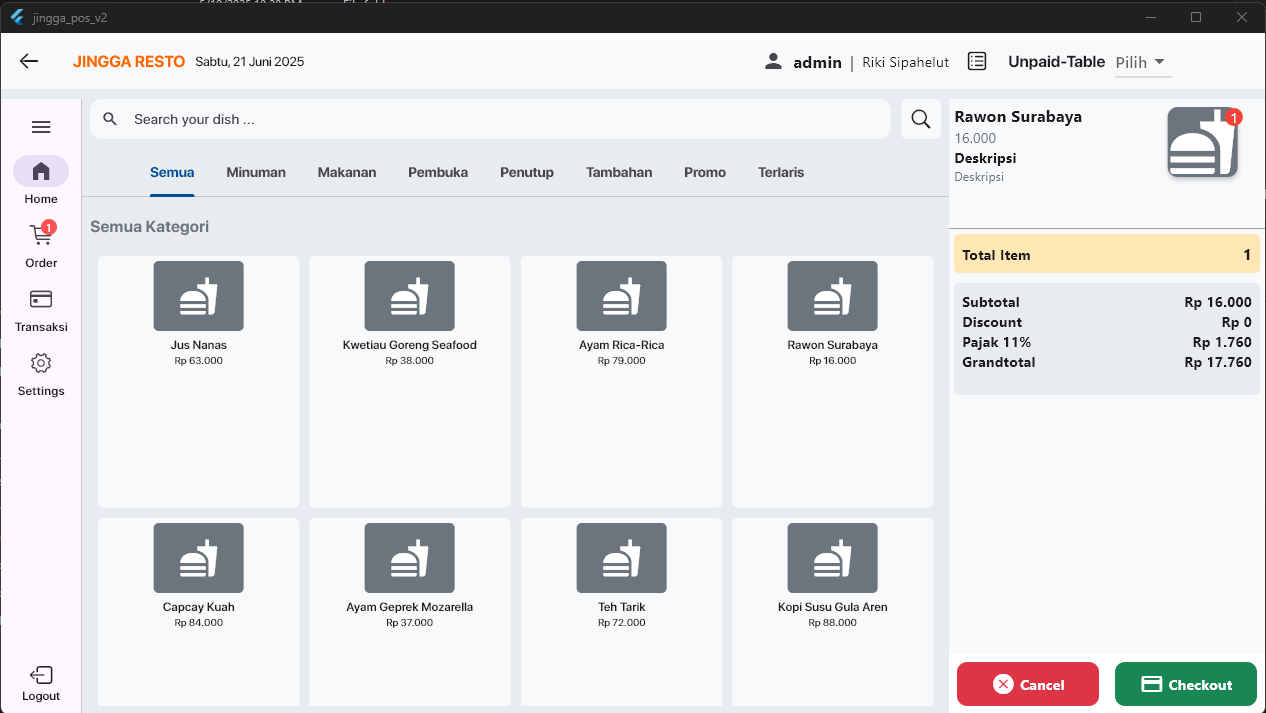Expand the Unpaid-Table Pilih dropdown
Screen dimensions: 1266x713
[x=1143, y=62]
